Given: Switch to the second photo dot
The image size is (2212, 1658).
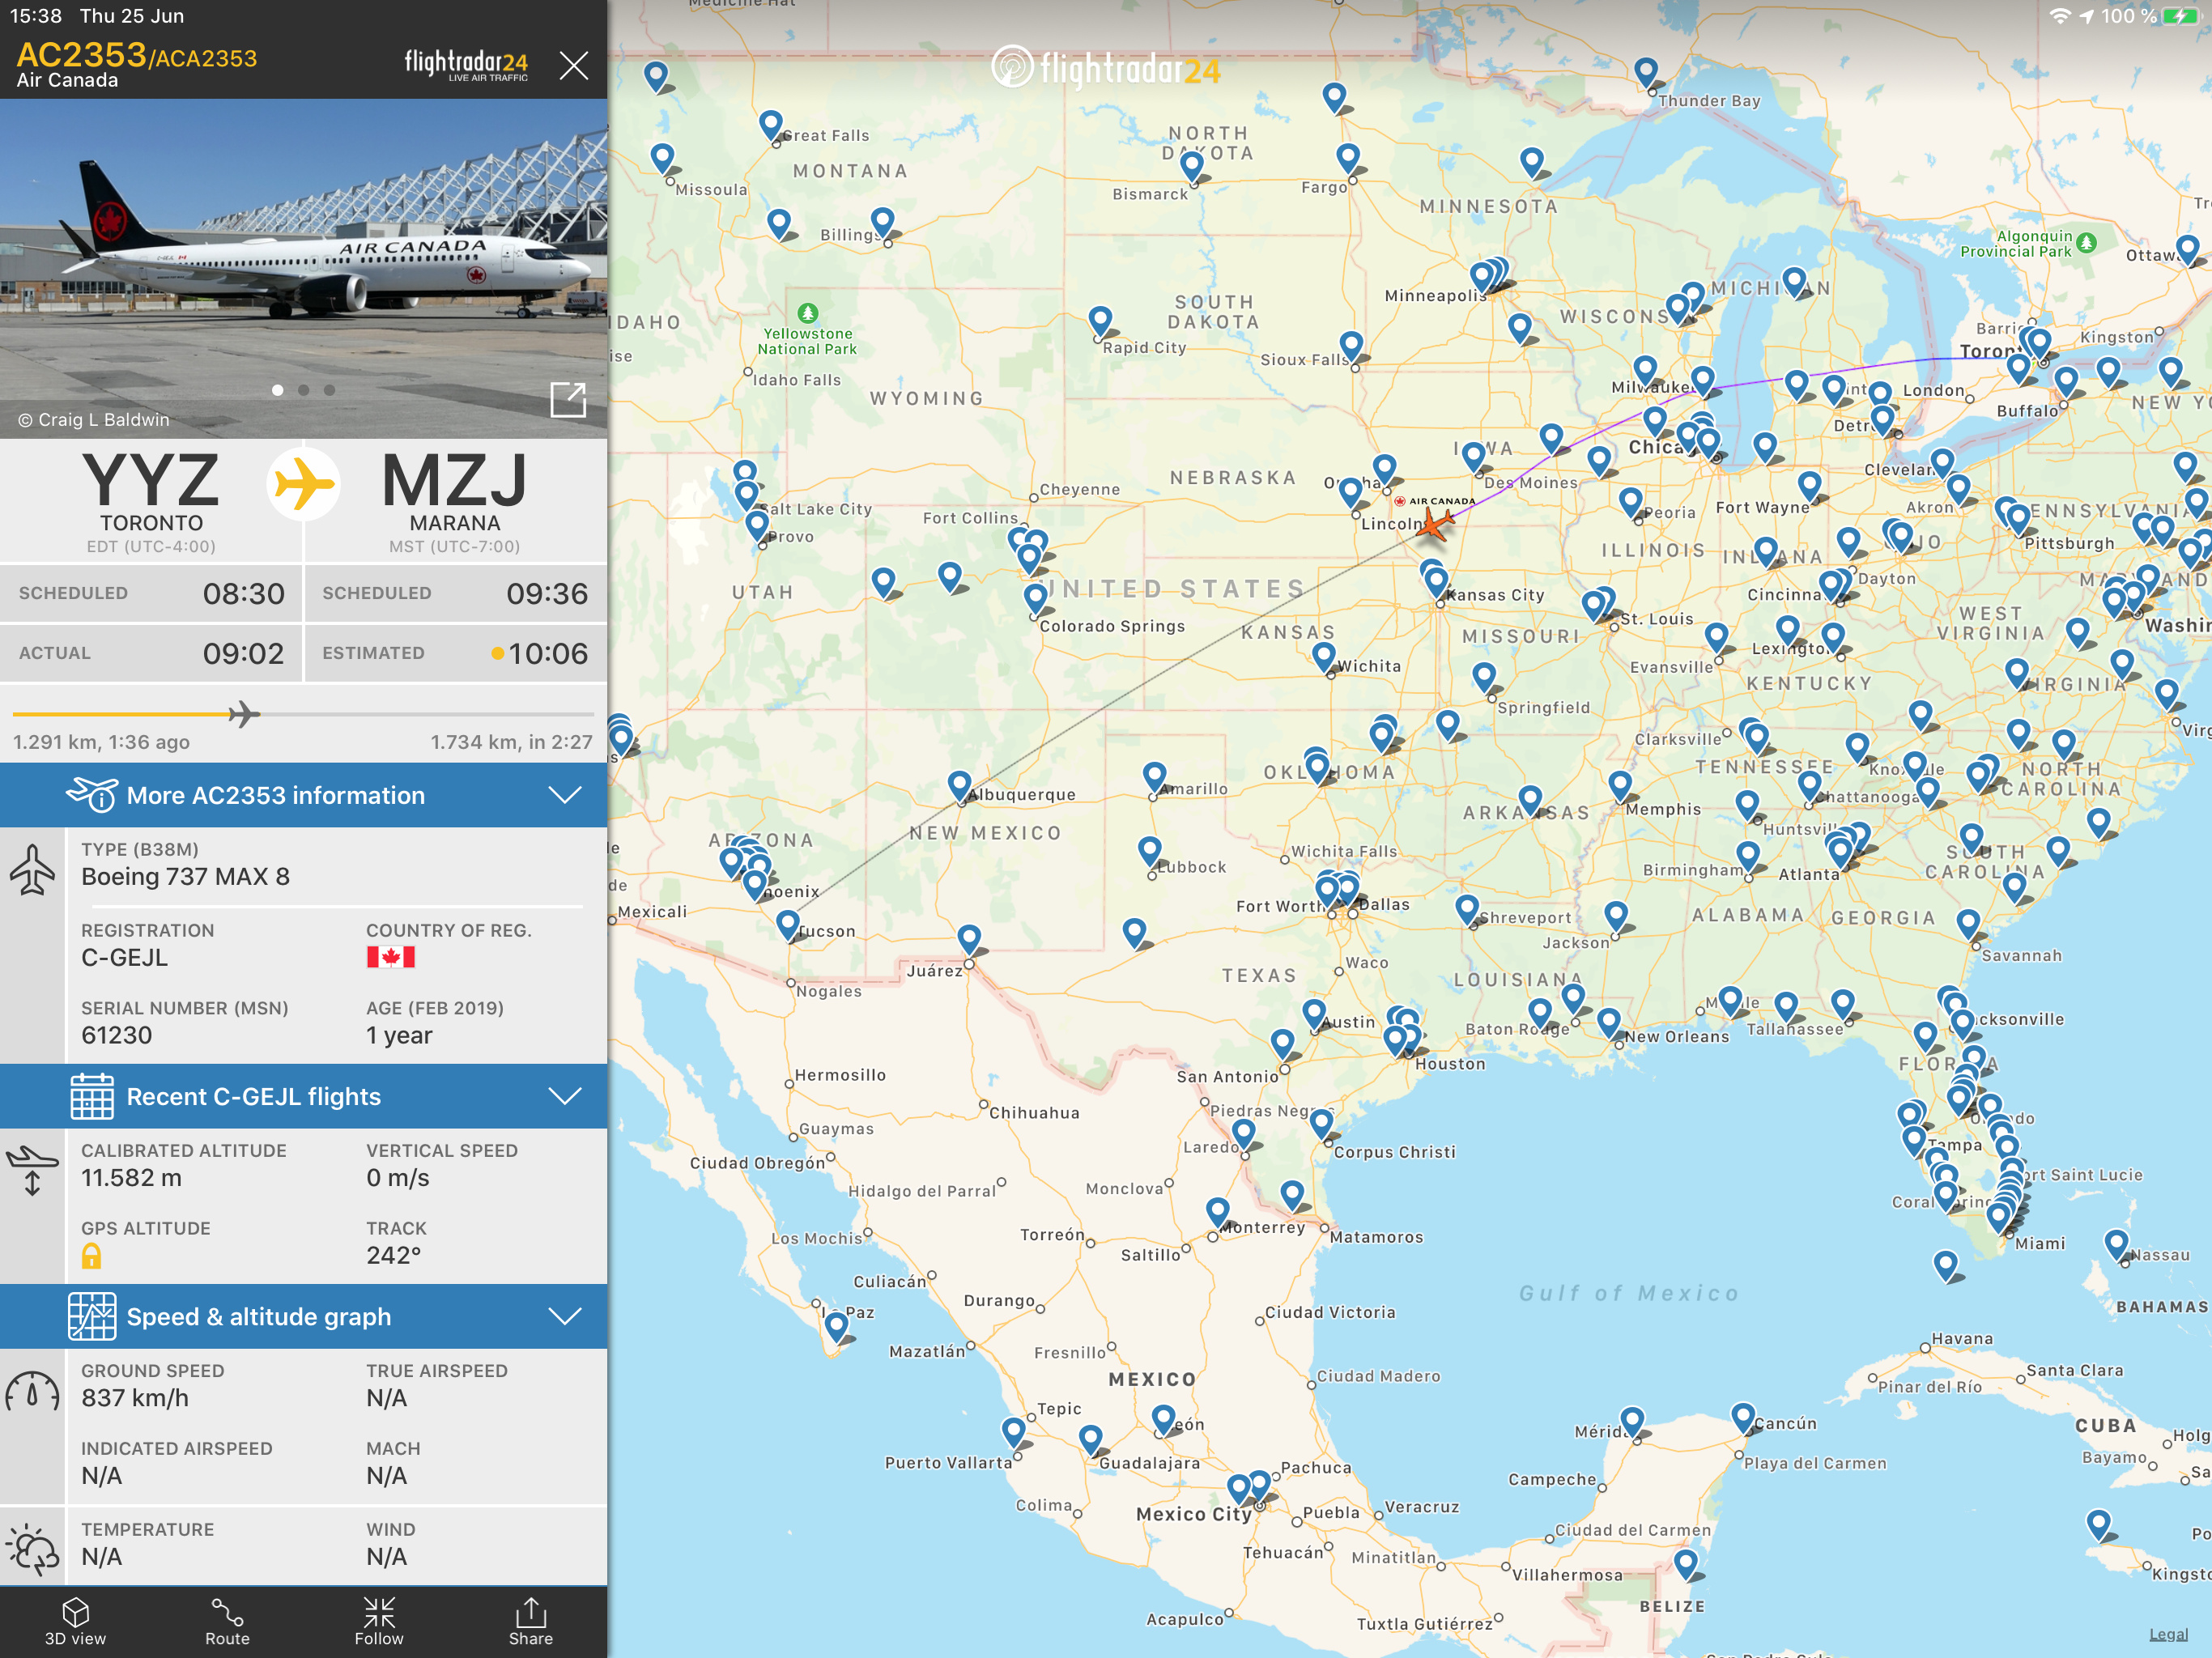Looking at the screenshot, I should click(x=303, y=390).
